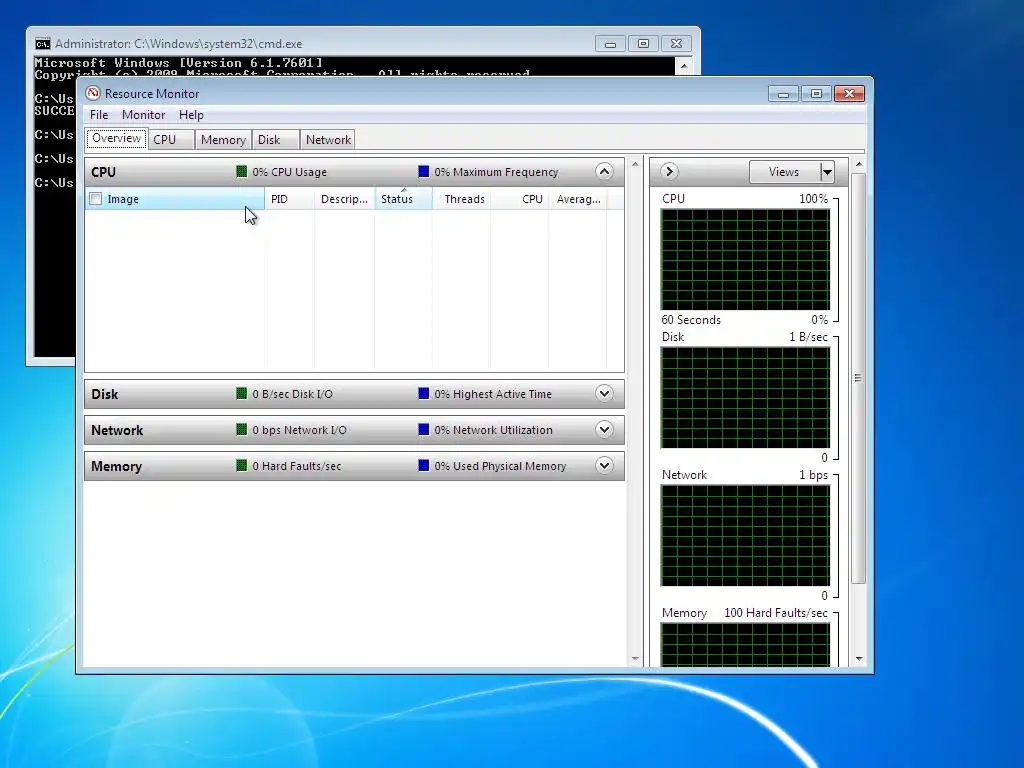
Task: Open the Views dropdown arrow
Action: (x=827, y=172)
